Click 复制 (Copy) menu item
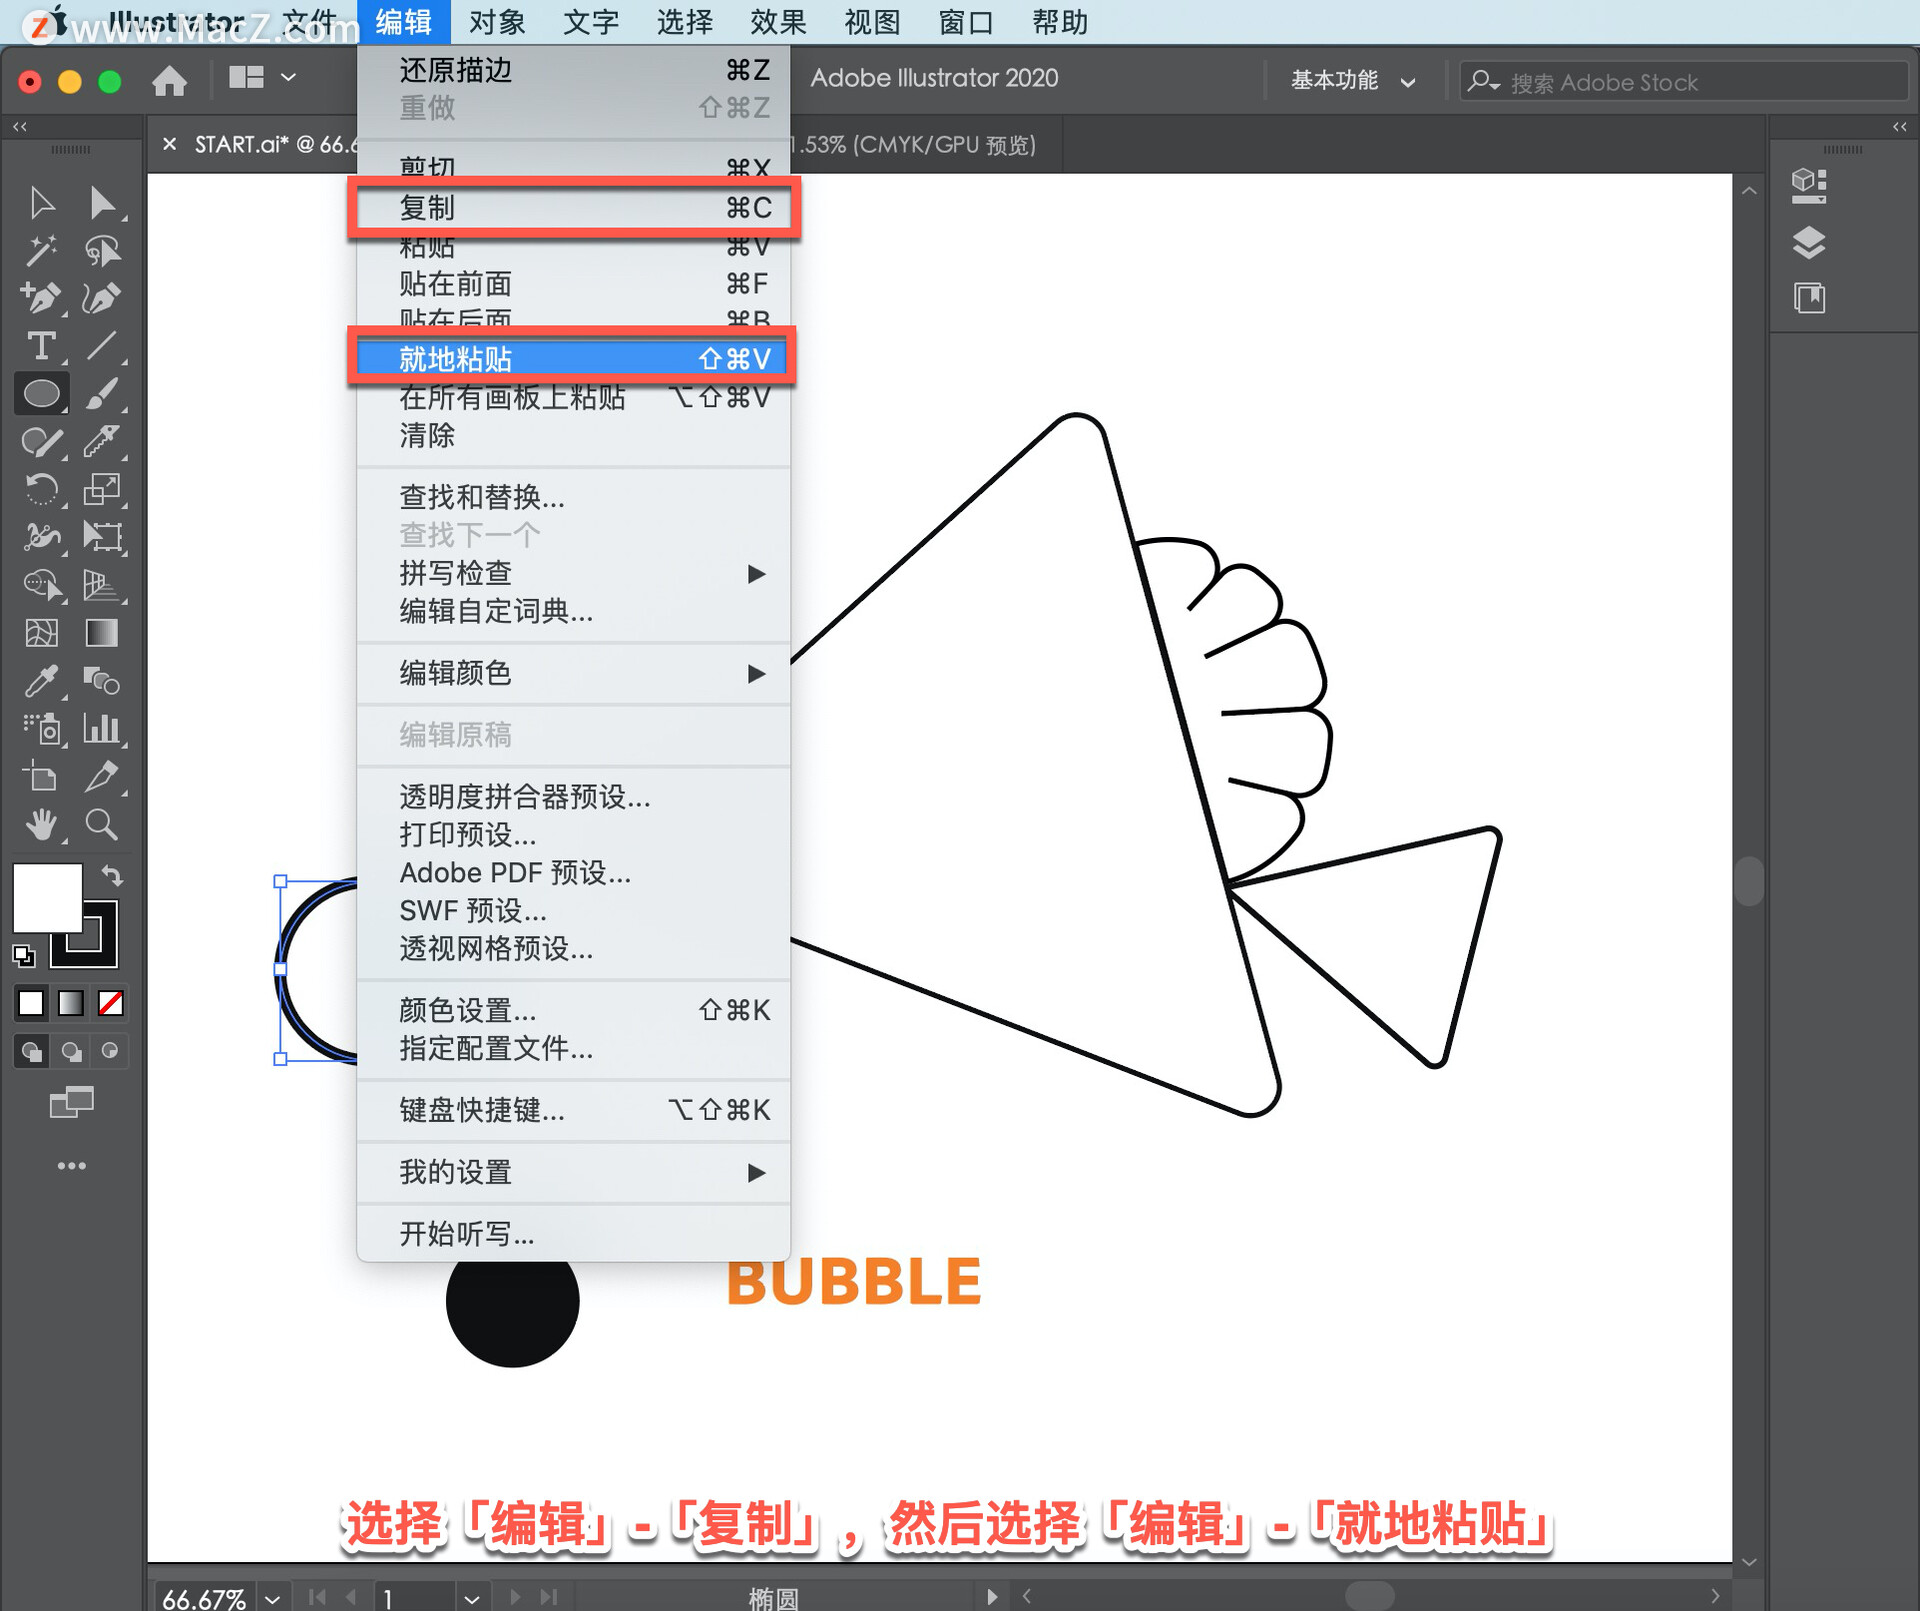Viewport: 1920px width, 1611px height. point(568,208)
